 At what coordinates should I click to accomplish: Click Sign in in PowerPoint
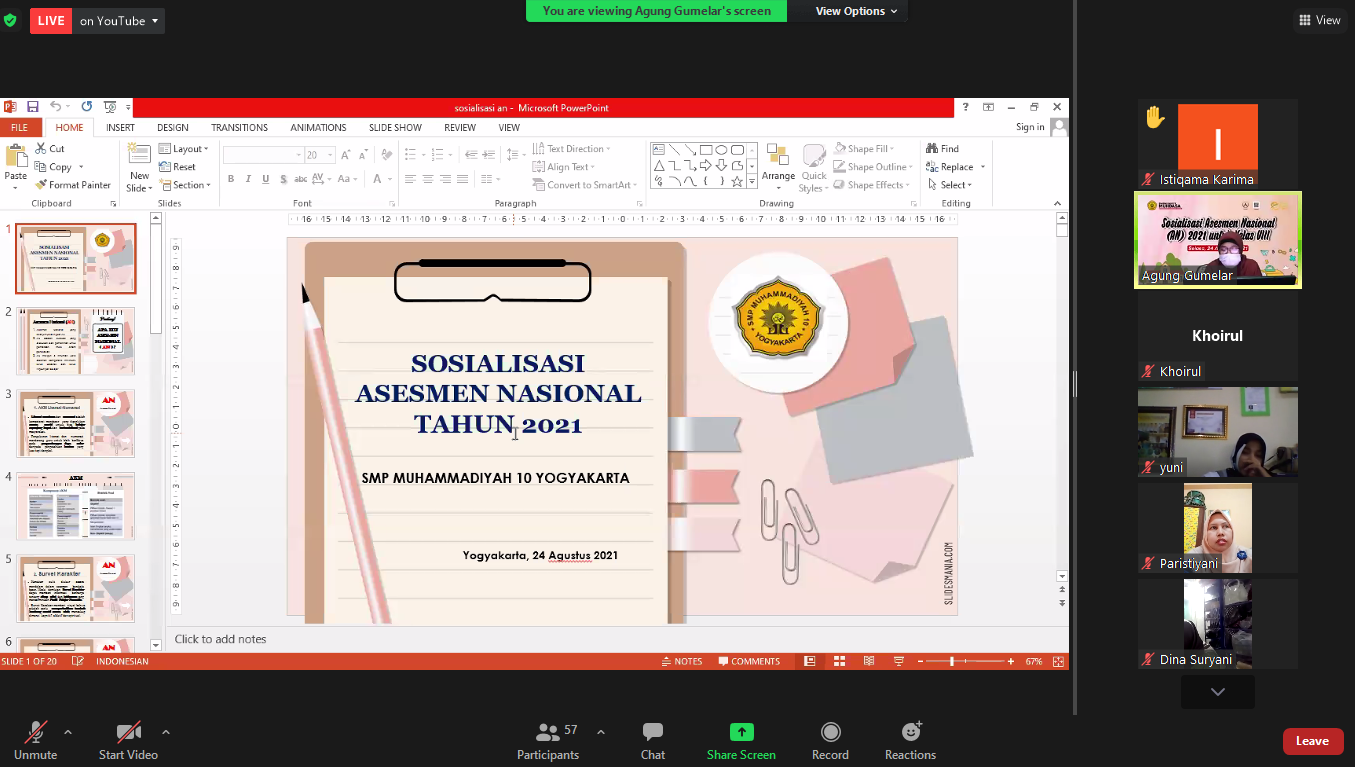pos(1030,127)
